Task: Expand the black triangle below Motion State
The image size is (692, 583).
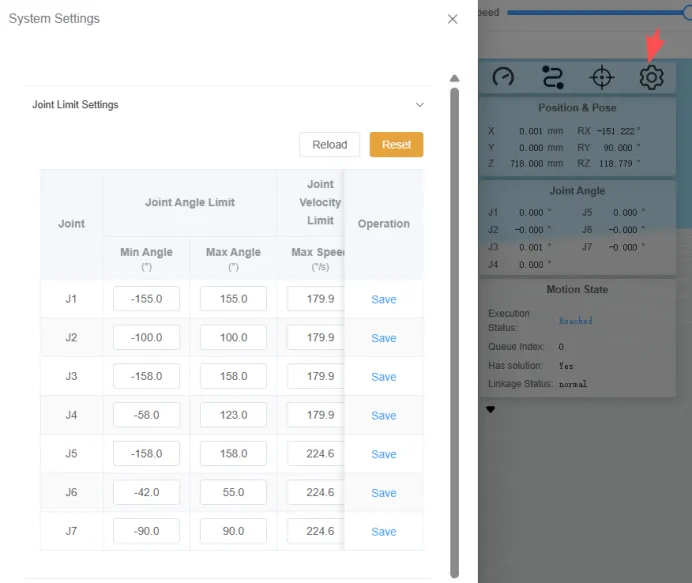Action: 490,409
